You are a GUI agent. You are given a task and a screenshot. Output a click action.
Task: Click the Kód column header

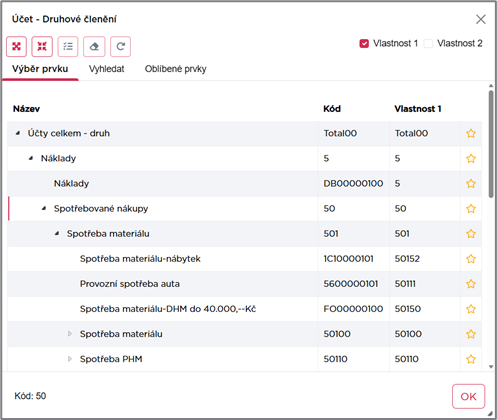coord(332,109)
